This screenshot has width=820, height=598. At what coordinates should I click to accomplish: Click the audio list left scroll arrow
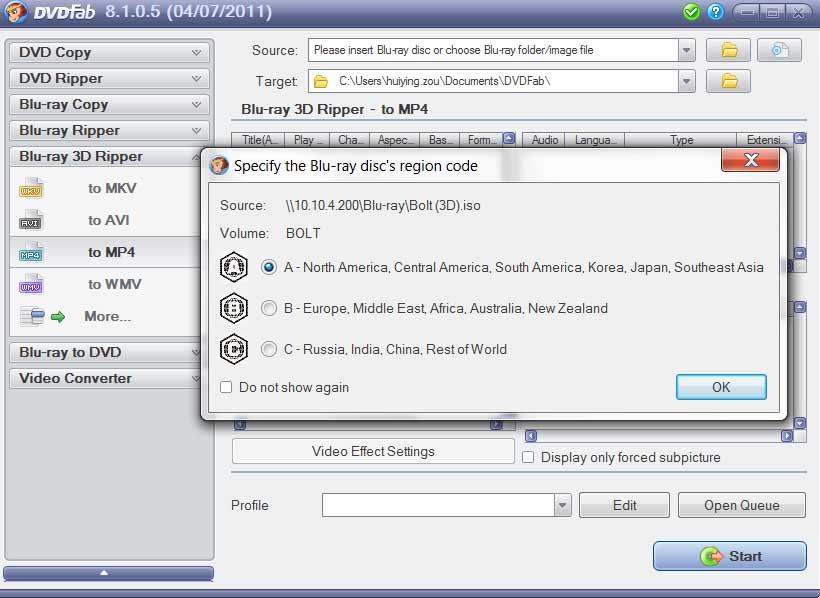(531, 436)
